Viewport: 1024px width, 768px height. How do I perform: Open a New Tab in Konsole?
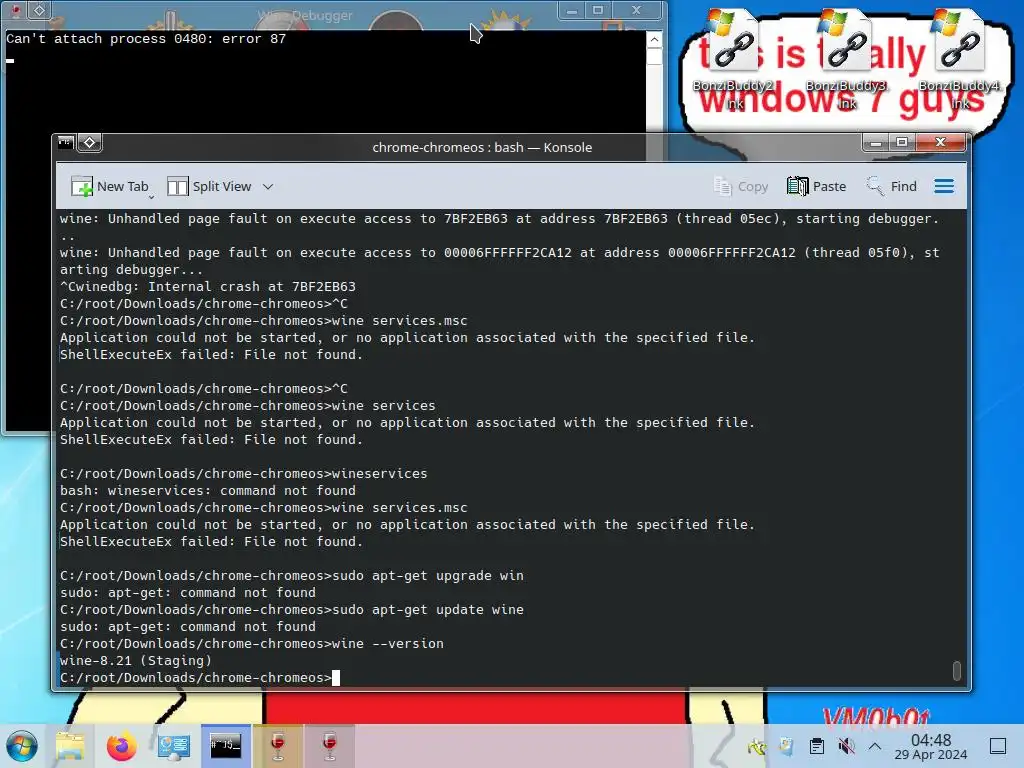point(110,187)
